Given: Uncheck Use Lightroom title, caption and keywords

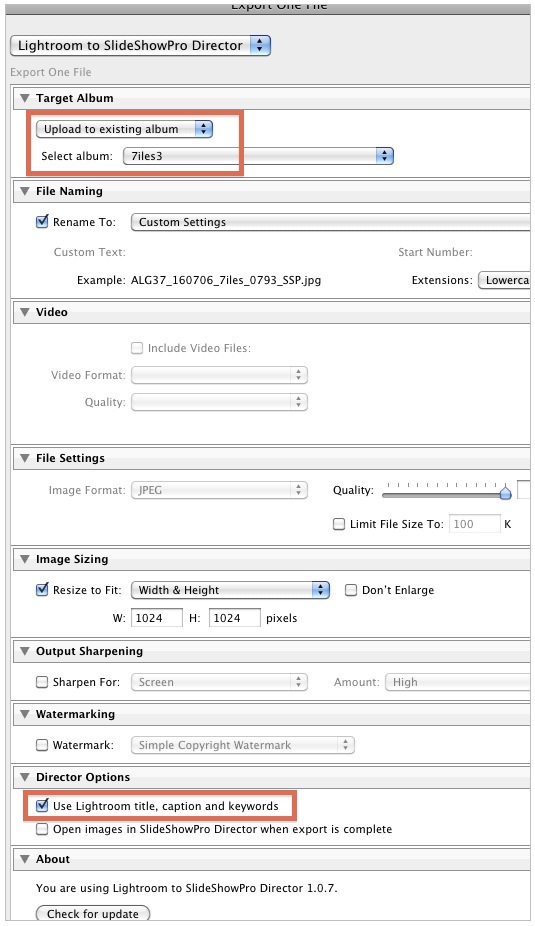Looking at the screenshot, I should click(x=42, y=806).
